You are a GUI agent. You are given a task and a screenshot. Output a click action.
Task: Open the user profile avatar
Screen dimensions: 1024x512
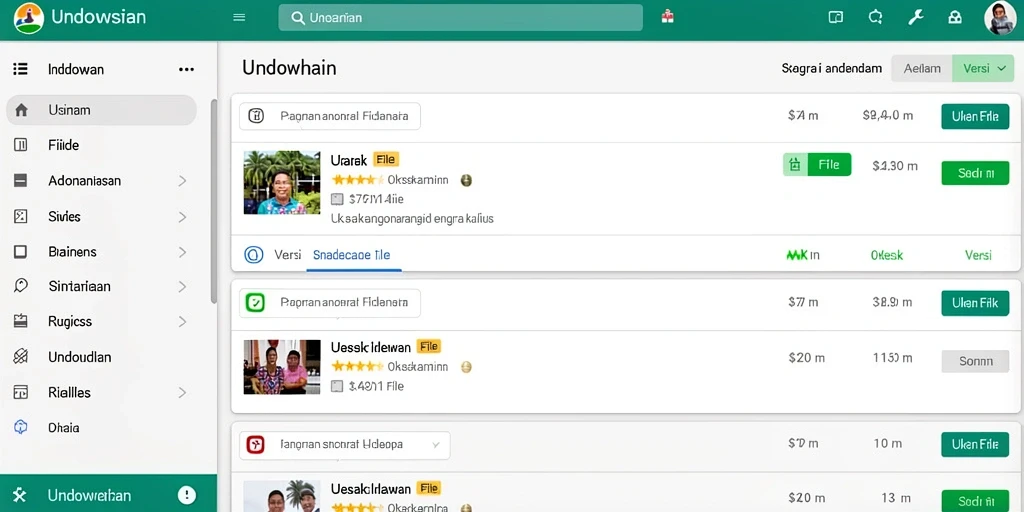(x=1000, y=18)
